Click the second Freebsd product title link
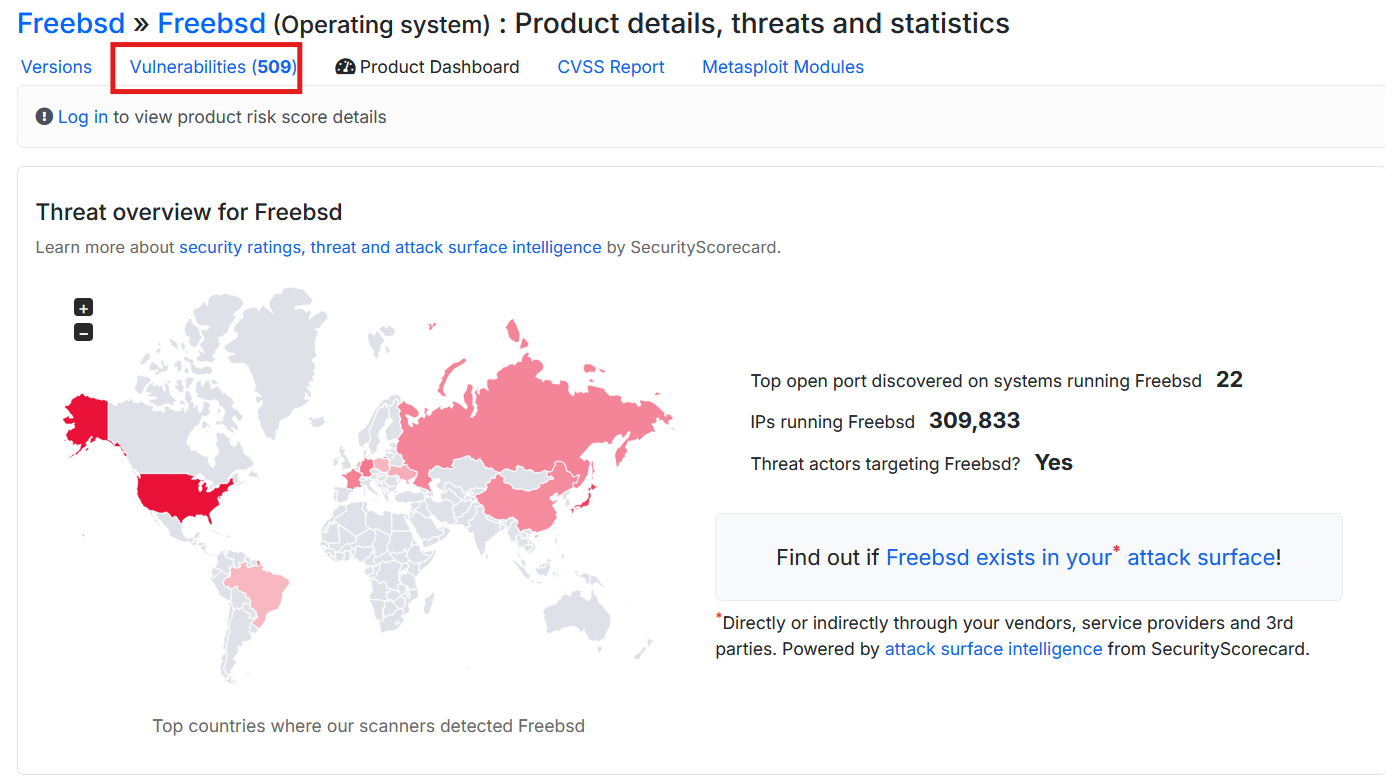Image resolution: width=1385 pixels, height=782 pixels. click(x=211, y=23)
